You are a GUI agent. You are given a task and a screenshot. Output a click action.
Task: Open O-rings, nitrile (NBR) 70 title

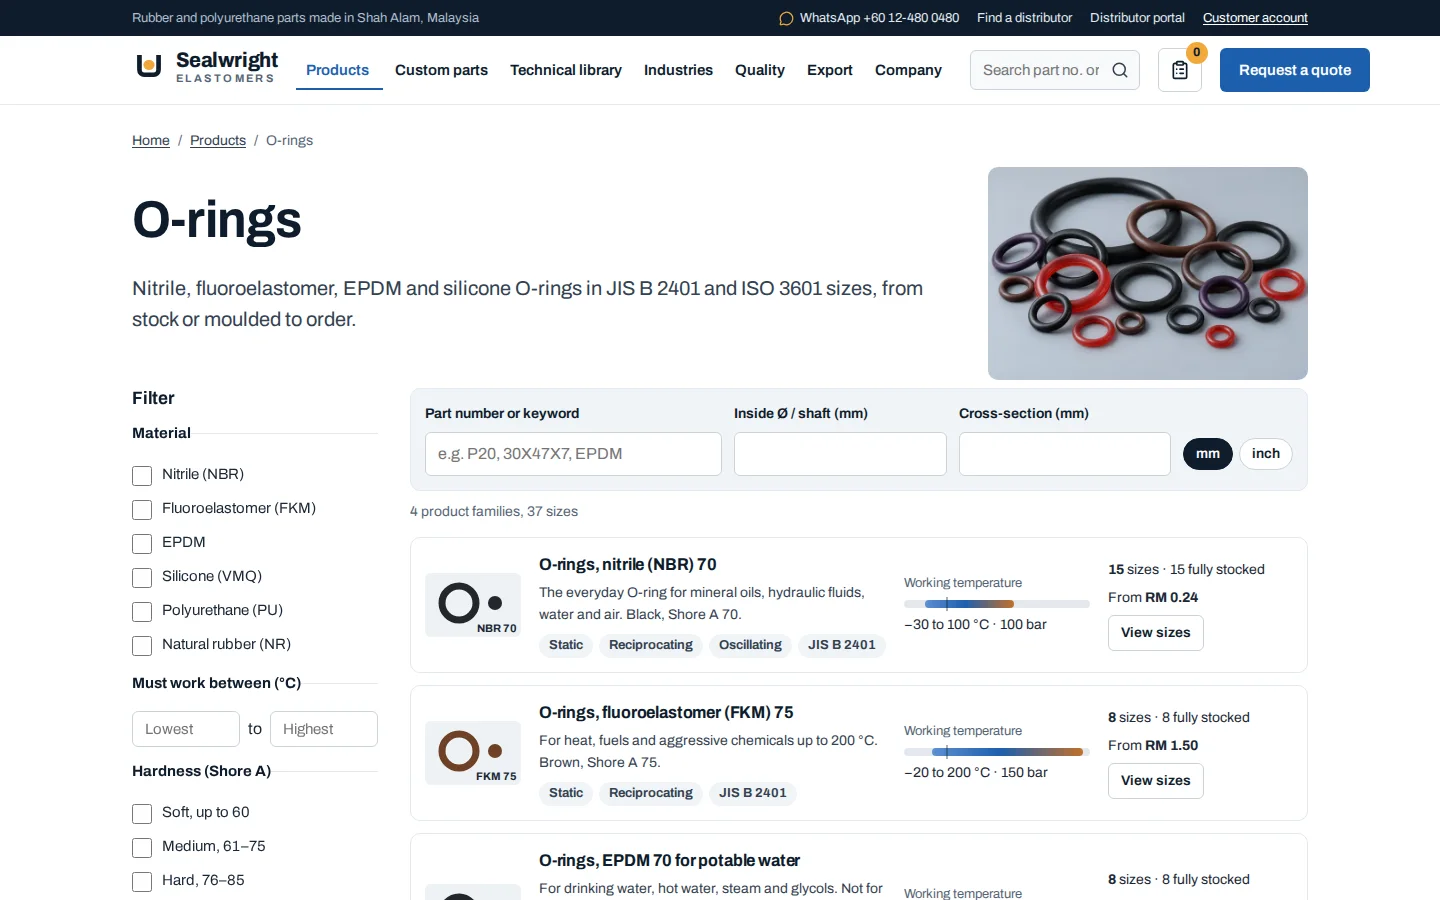(628, 564)
